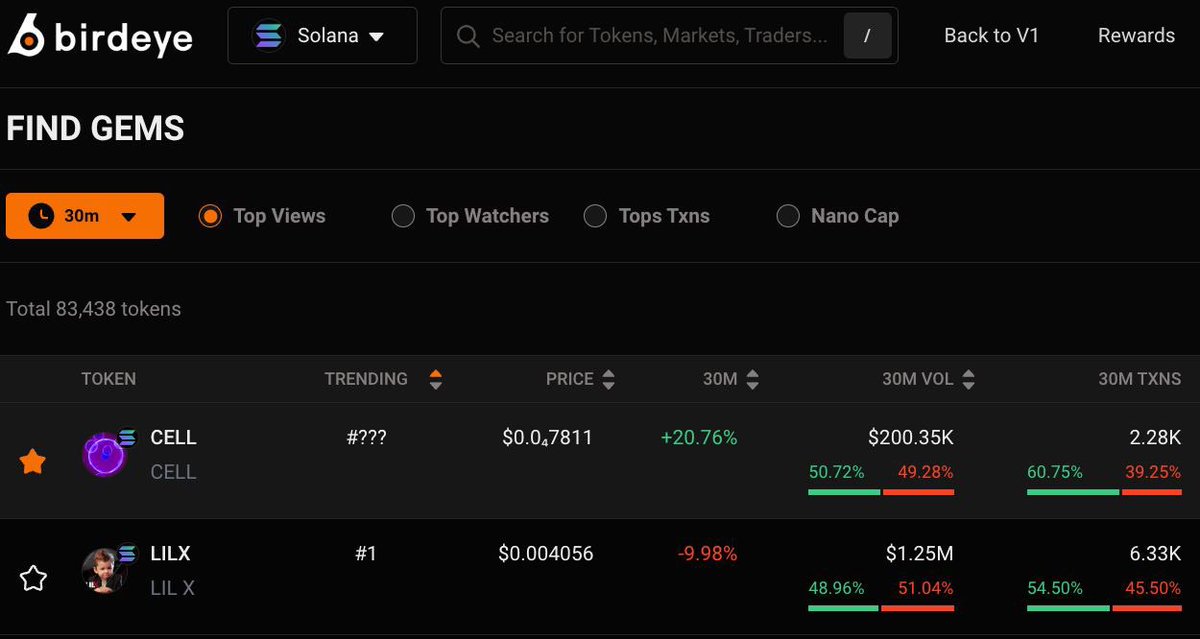Click the LIL X subtitle text
This screenshot has width=1200, height=639.
click(172, 588)
